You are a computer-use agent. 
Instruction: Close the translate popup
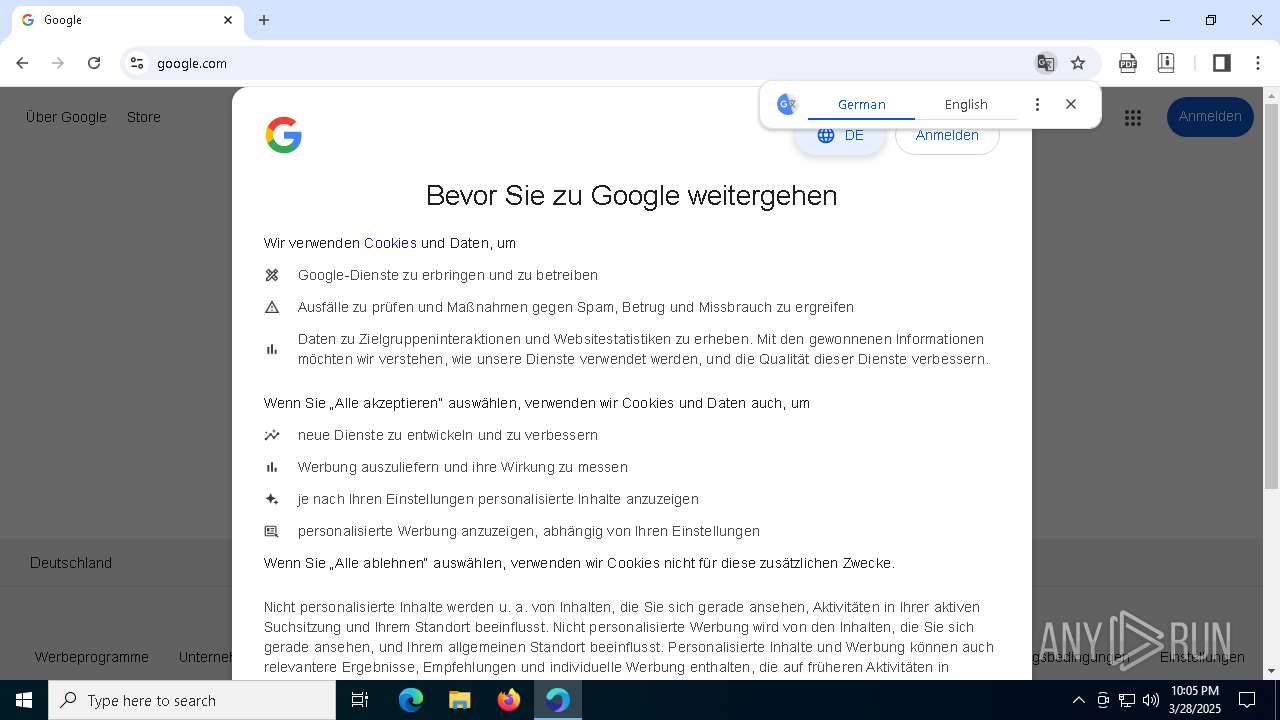coord(1071,104)
